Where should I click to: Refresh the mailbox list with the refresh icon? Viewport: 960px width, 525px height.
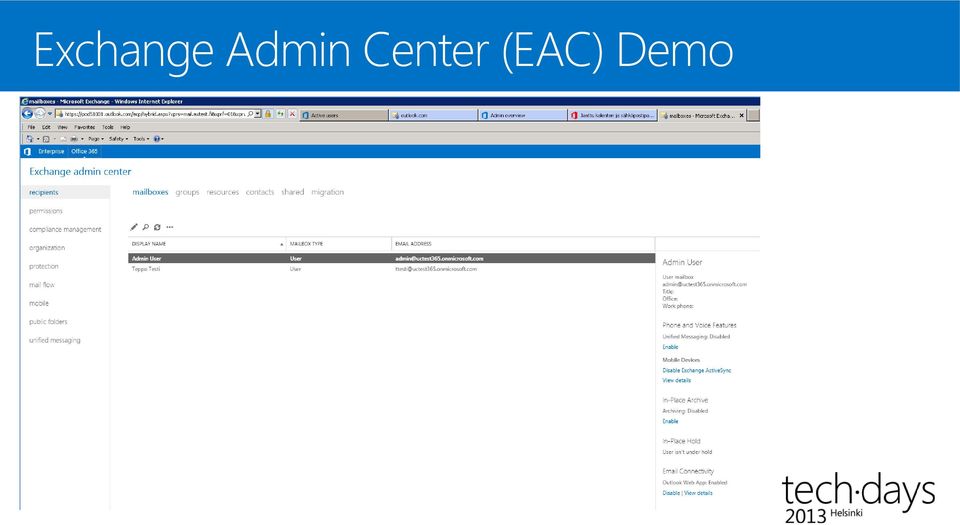pyautogui.click(x=157, y=227)
